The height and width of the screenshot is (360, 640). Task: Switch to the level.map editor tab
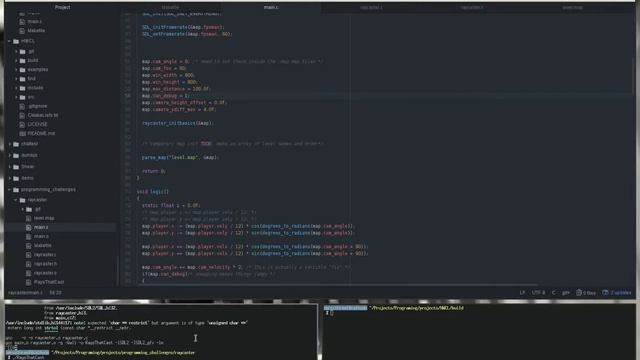click(572, 7)
